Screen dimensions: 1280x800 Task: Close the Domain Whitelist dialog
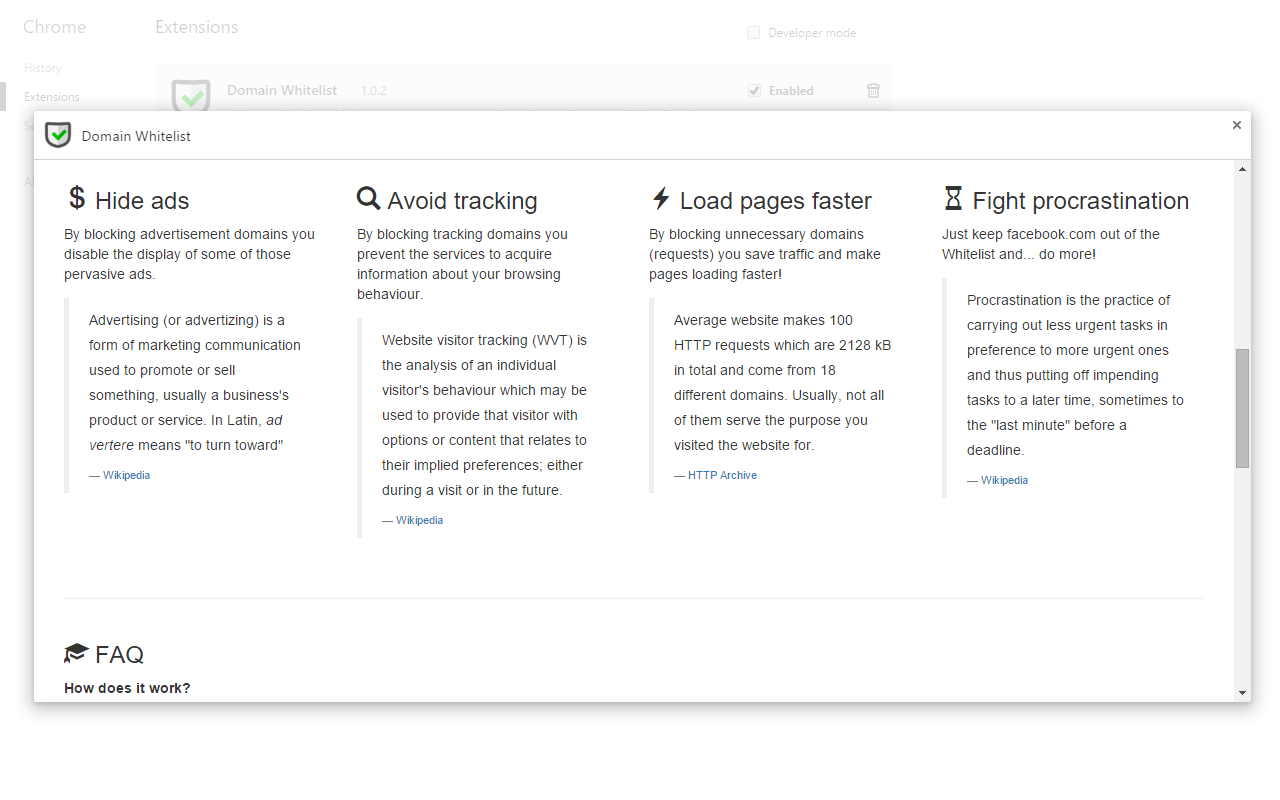click(1237, 125)
